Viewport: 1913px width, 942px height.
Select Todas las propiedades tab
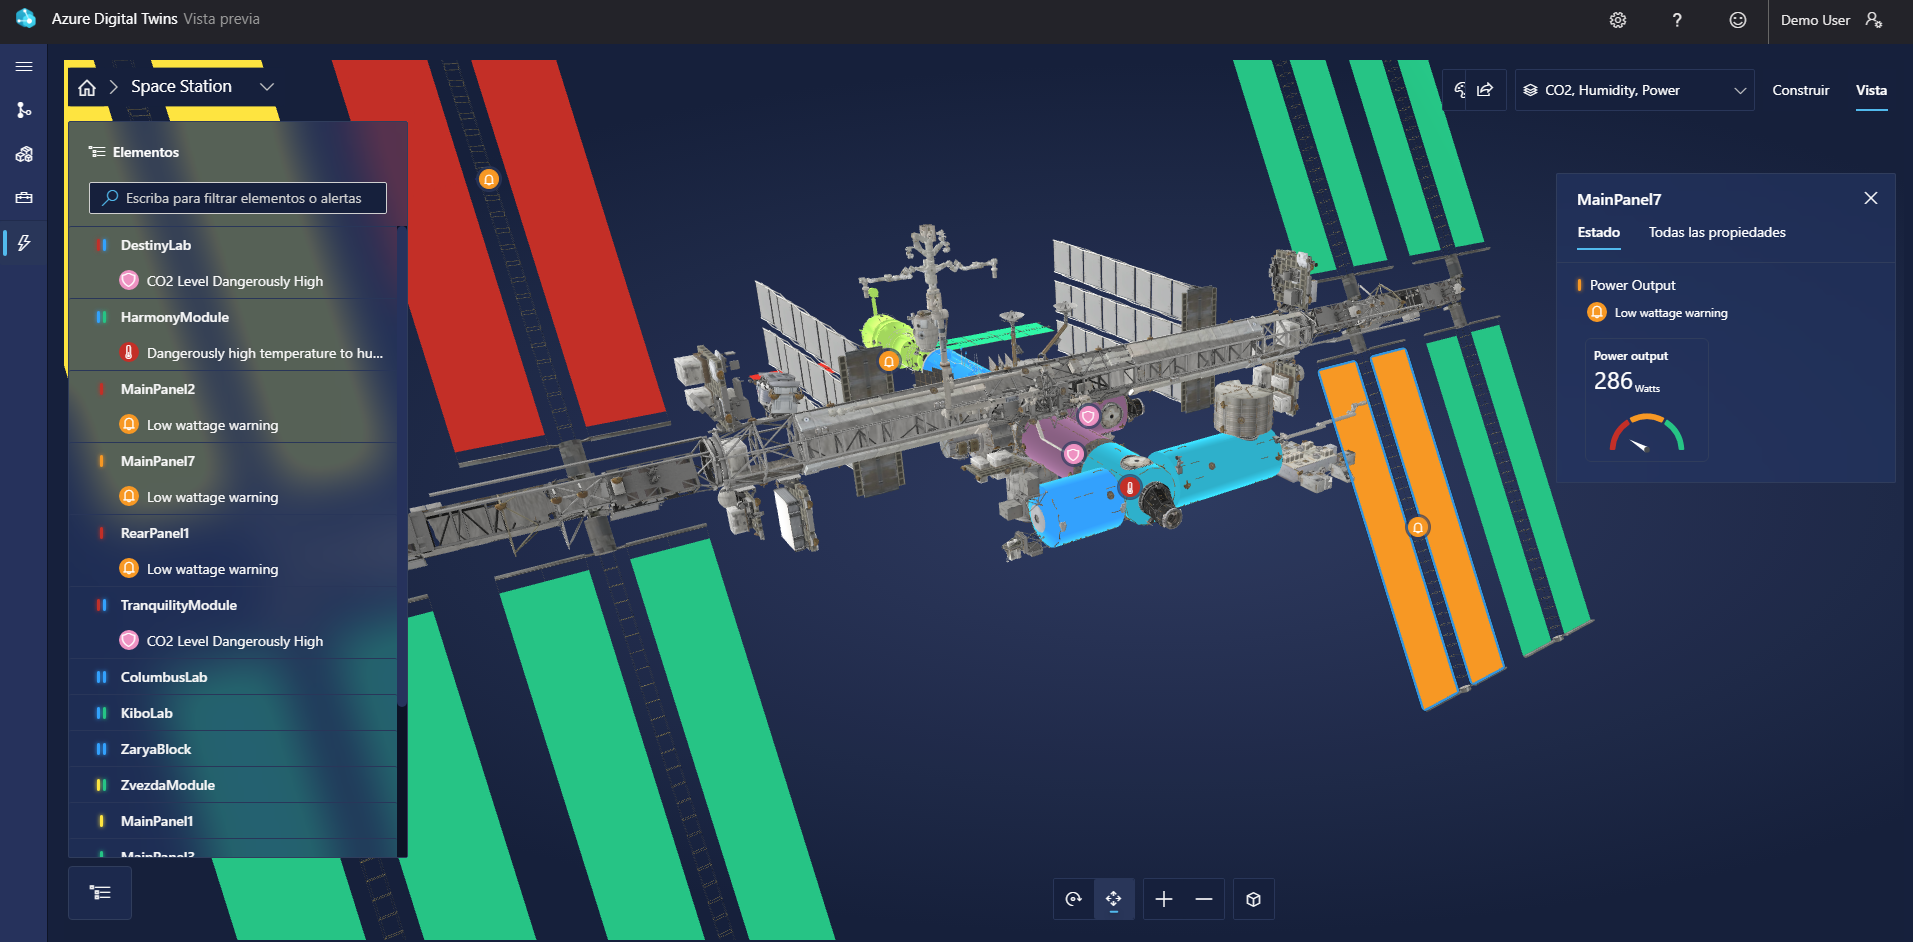1717,232
